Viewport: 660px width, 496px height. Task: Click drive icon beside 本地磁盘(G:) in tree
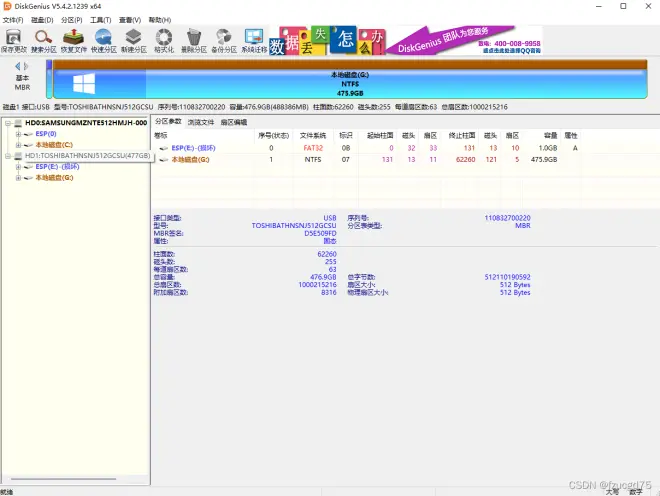pos(28,178)
